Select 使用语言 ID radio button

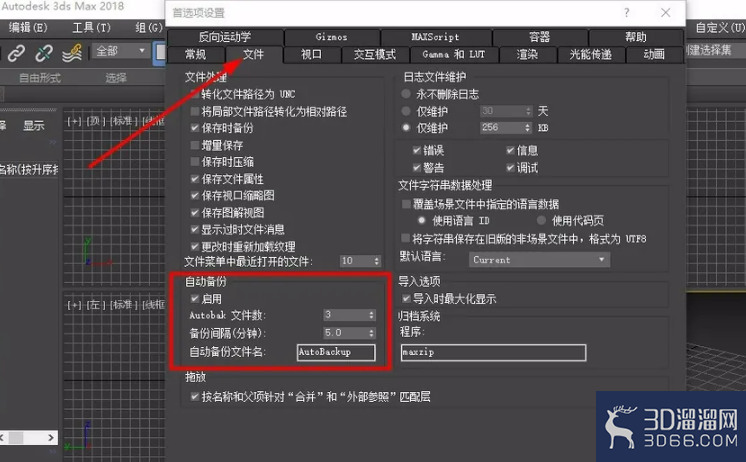coord(422,220)
